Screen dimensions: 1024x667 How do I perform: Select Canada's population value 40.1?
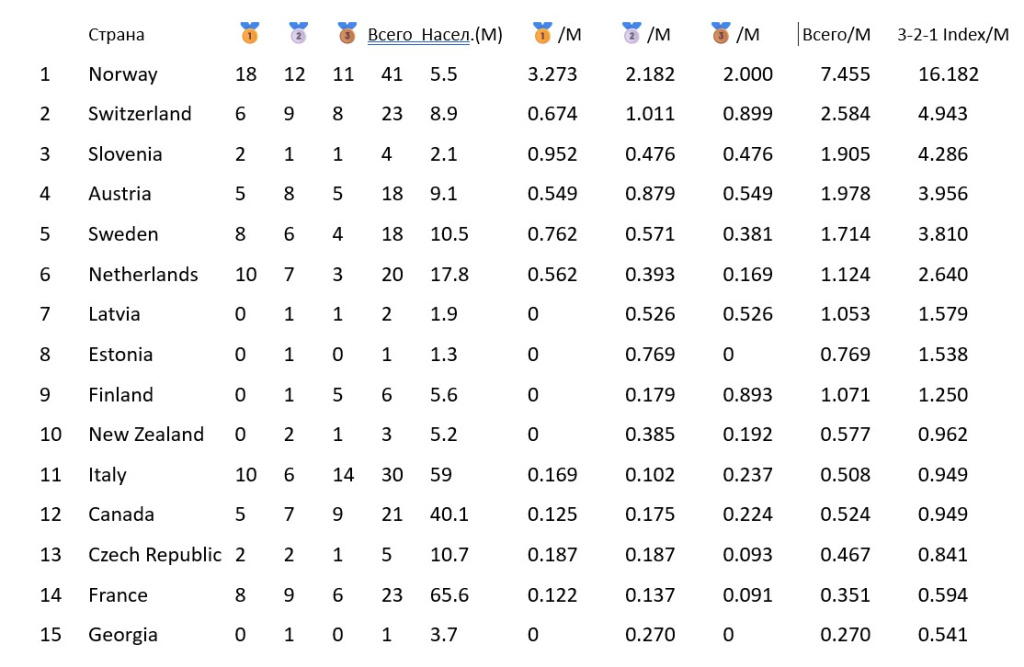[x=449, y=515]
